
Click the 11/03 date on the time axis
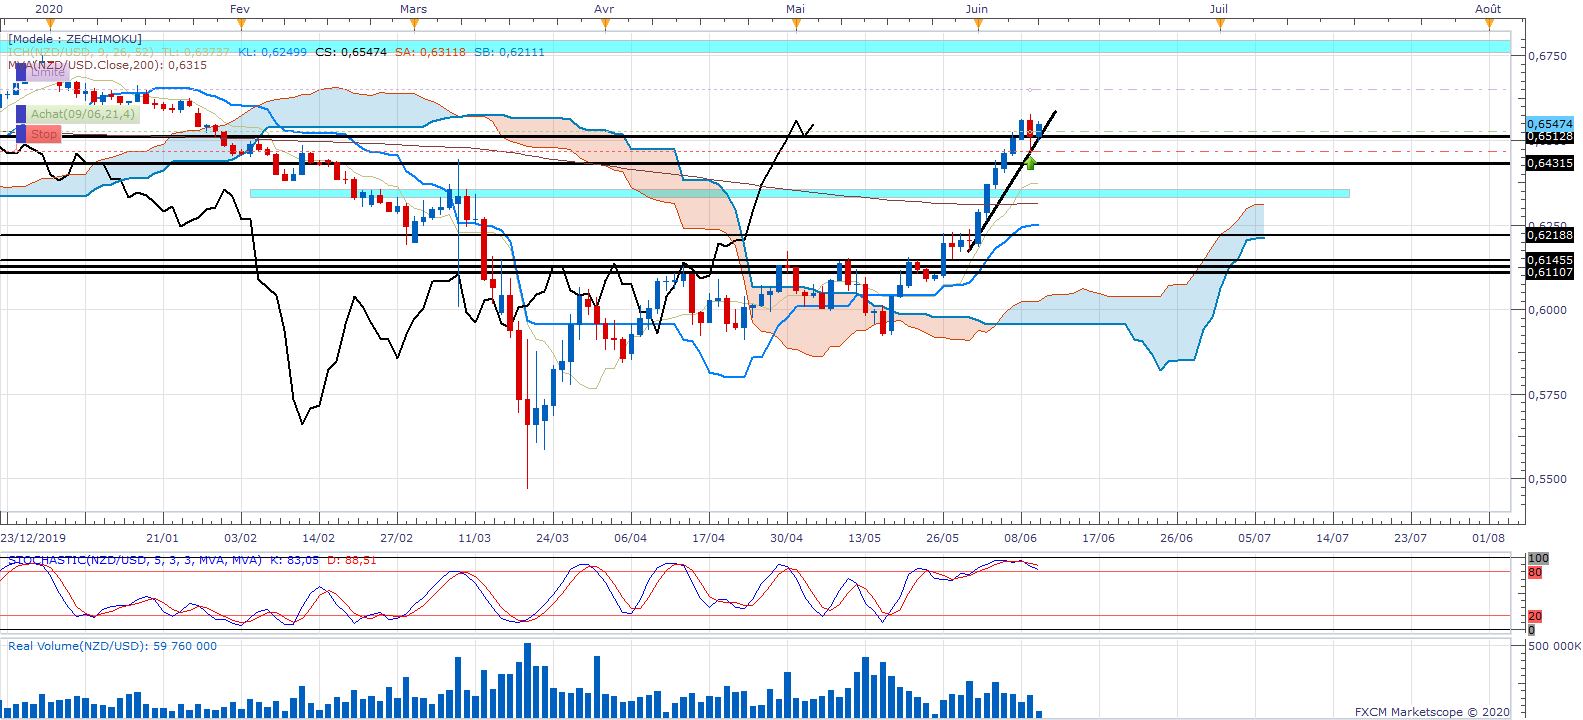pos(475,538)
